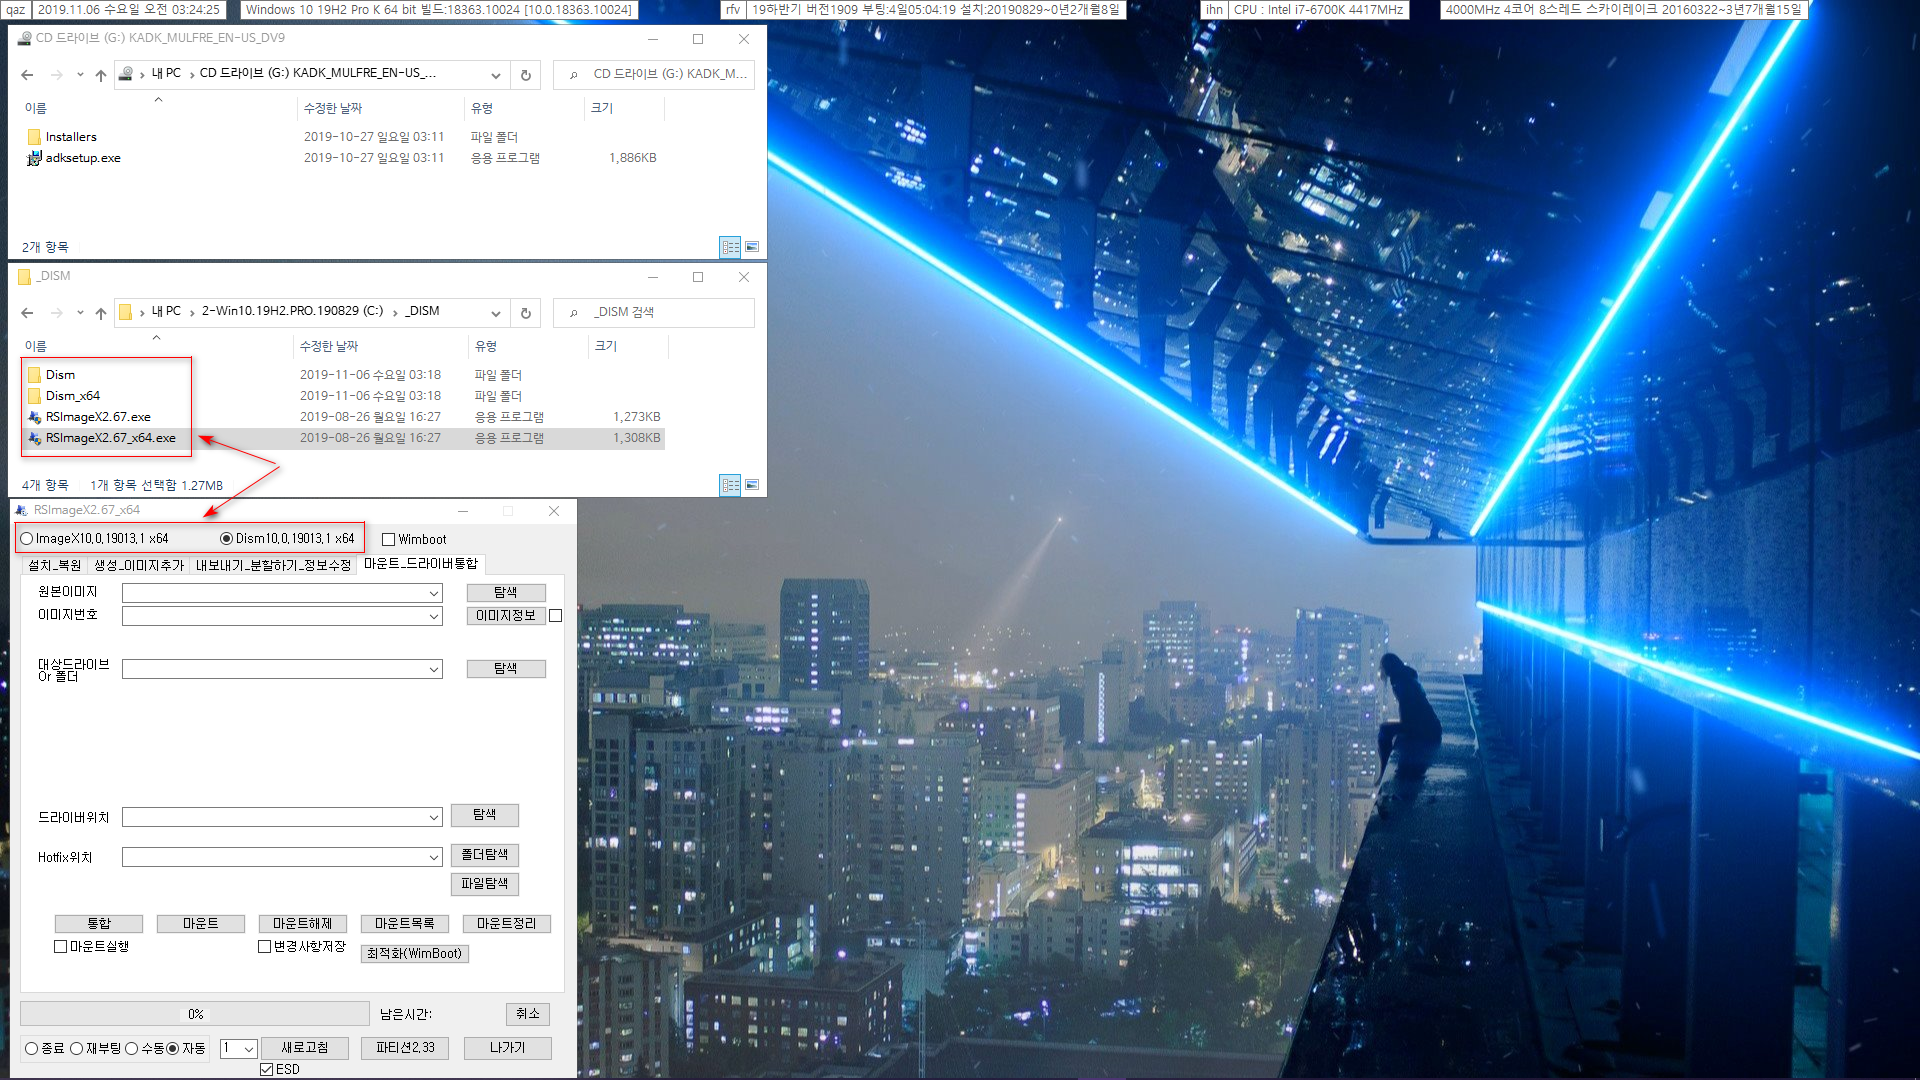Click Up arrow in _DISM explorer window

tap(100, 313)
